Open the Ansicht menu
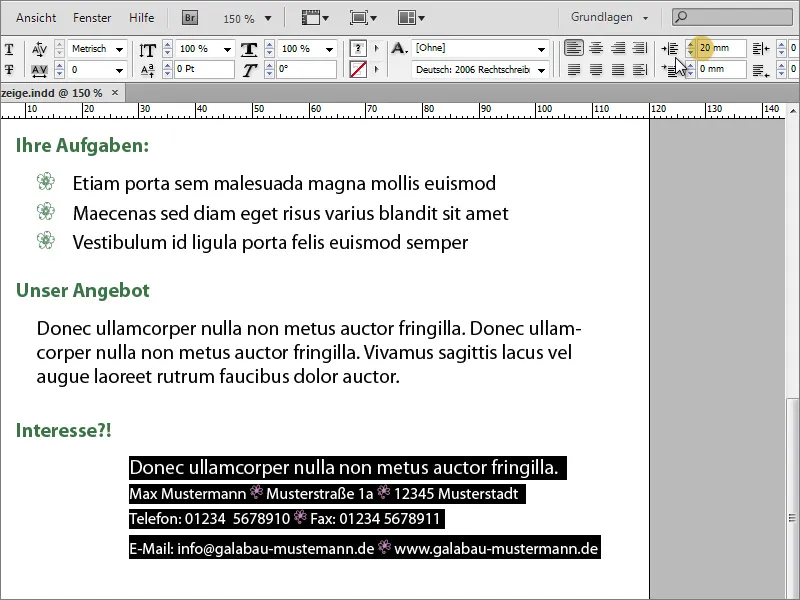 coord(36,18)
